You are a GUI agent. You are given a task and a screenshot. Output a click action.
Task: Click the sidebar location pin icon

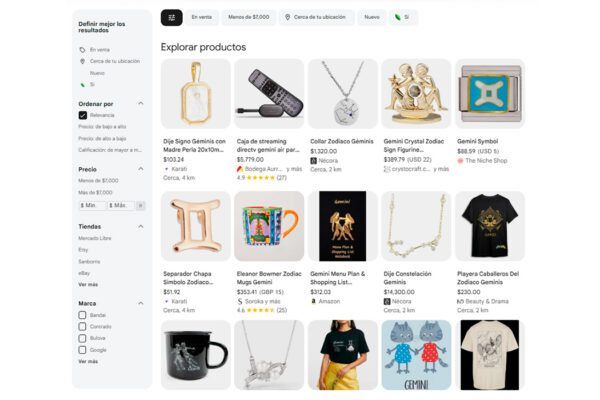[82, 61]
